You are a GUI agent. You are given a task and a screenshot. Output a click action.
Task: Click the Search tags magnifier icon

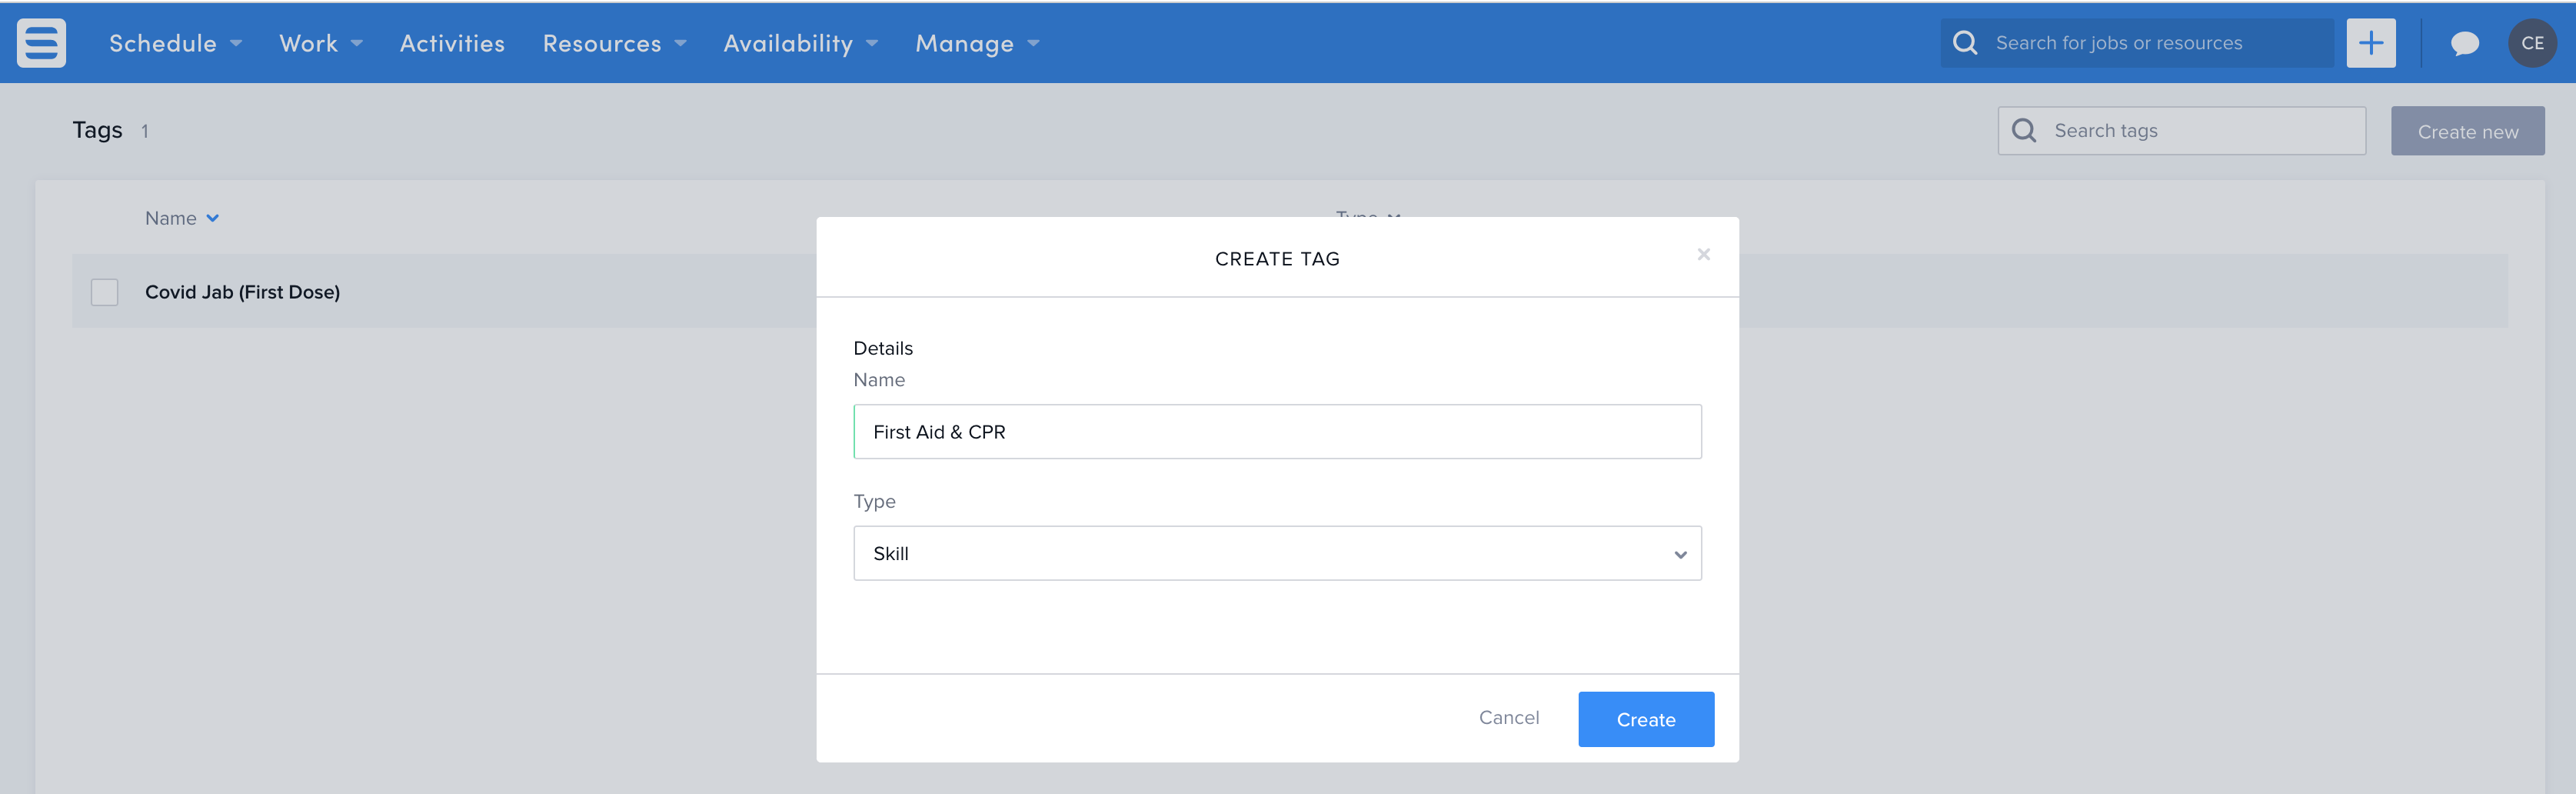click(x=2023, y=131)
